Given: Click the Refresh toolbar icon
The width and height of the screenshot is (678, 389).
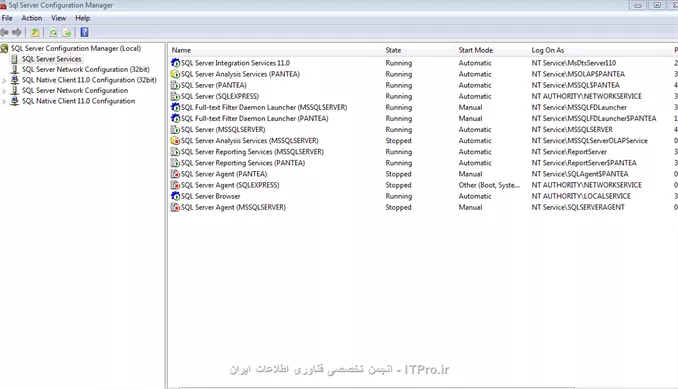Looking at the screenshot, I should click(x=53, y=32).
